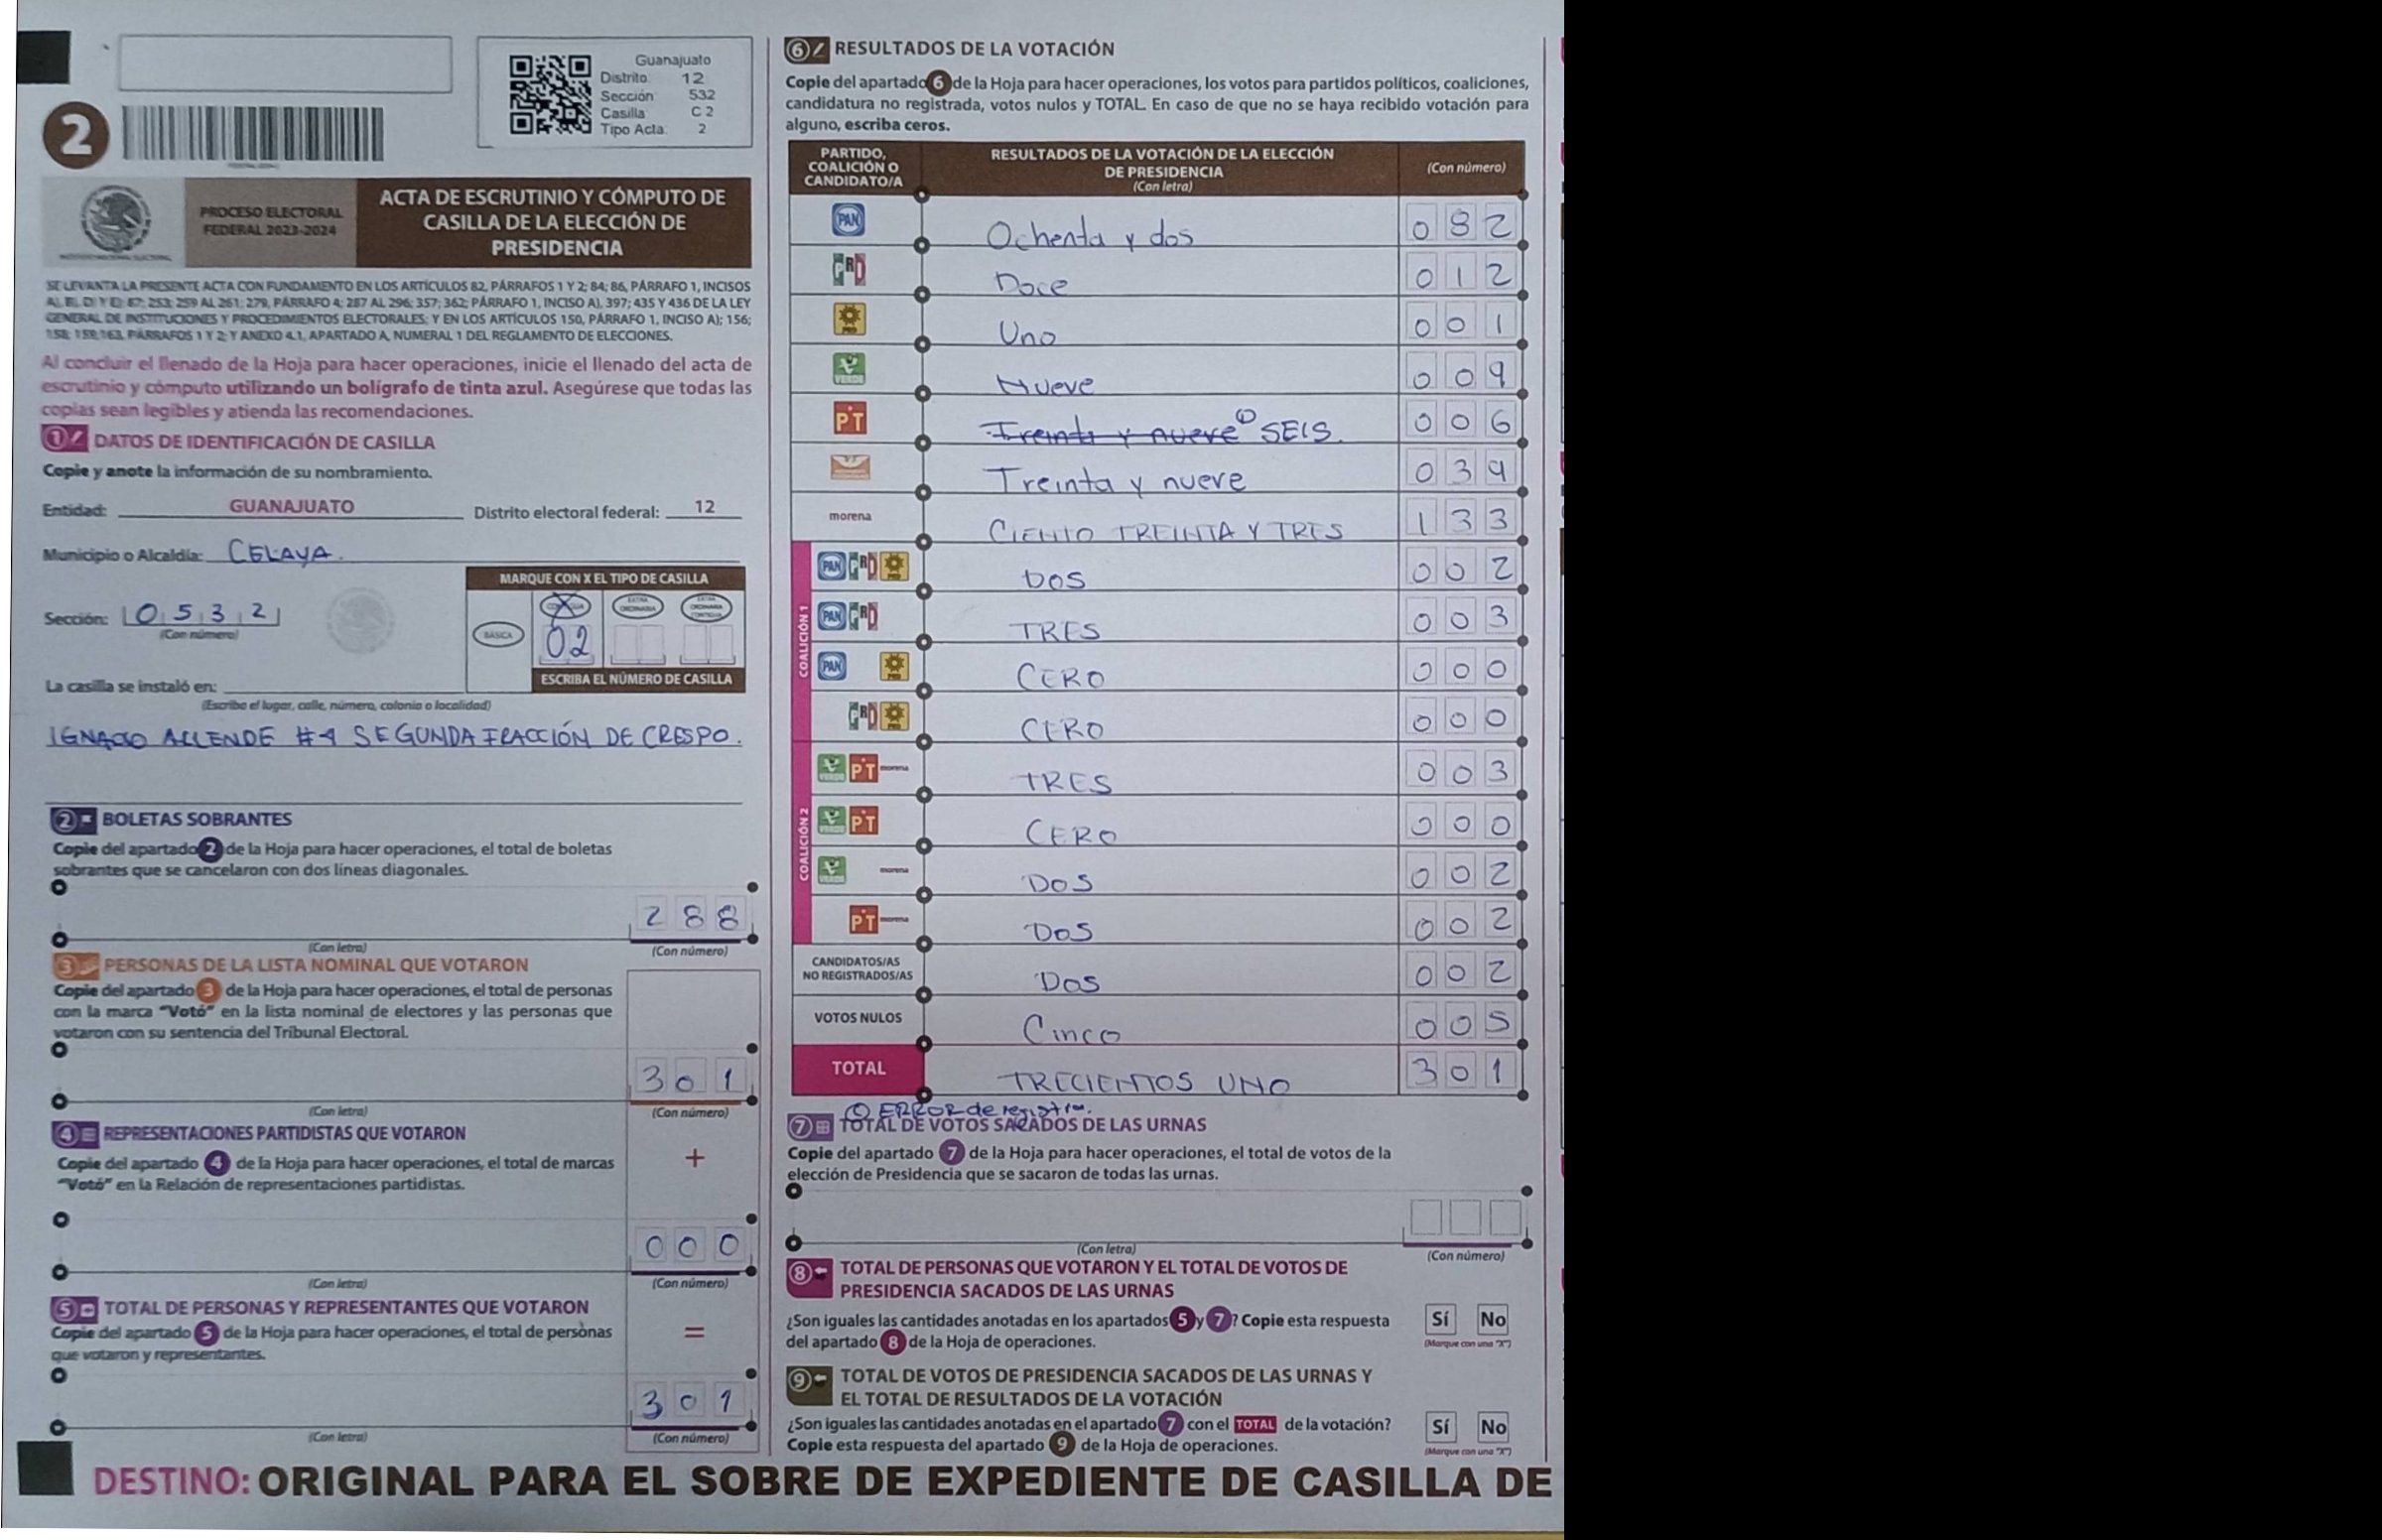The image size is (2382, 1540).
Task: Click the section 6 badge beside Resultados de la votación
Action: [x=807, y=48]
